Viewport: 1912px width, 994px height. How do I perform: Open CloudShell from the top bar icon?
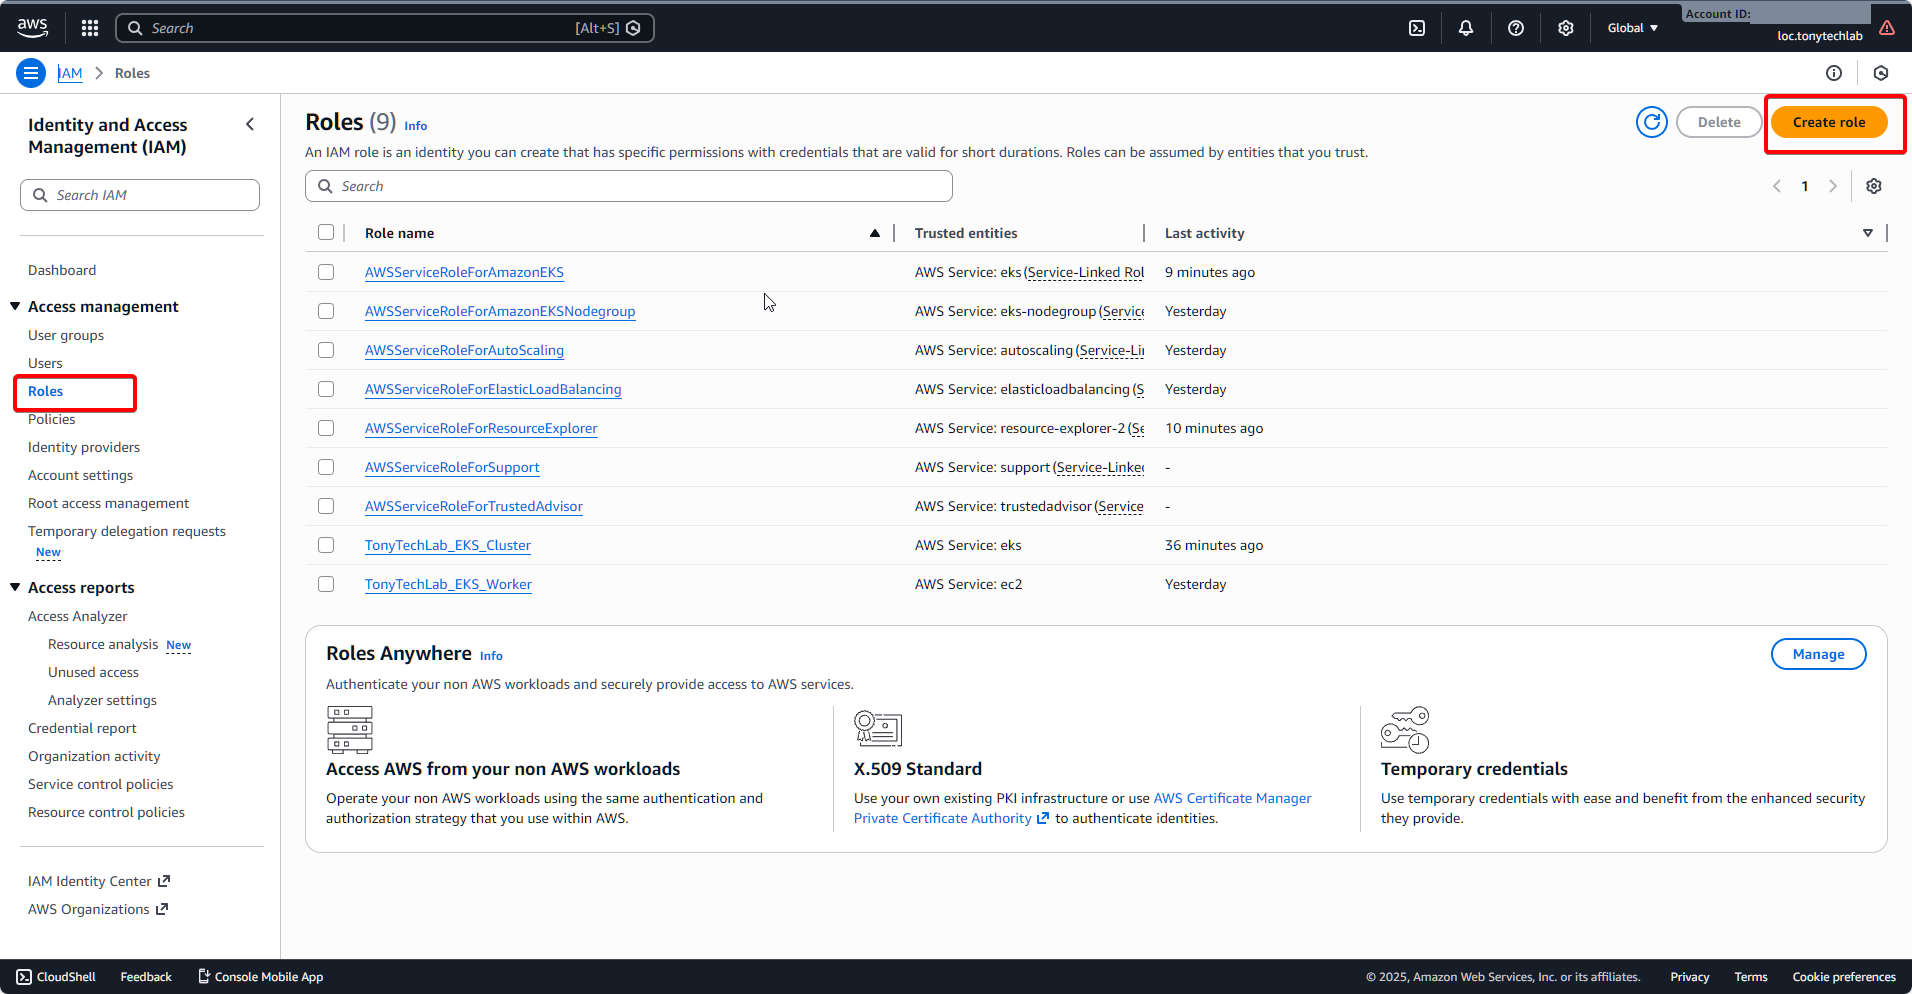[1417, 28]
